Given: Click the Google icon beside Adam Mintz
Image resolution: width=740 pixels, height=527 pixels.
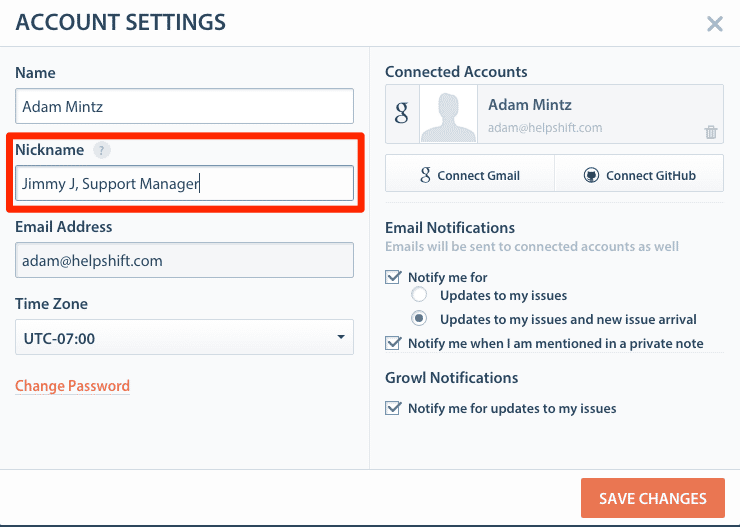Looking at the screenshot, I should (402, 113).
